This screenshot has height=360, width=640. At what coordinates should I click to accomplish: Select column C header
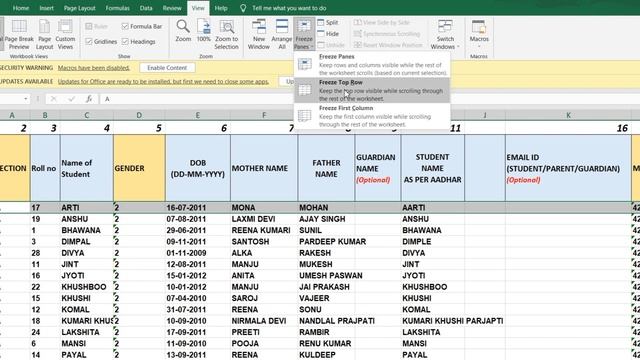tap(87, 115)
